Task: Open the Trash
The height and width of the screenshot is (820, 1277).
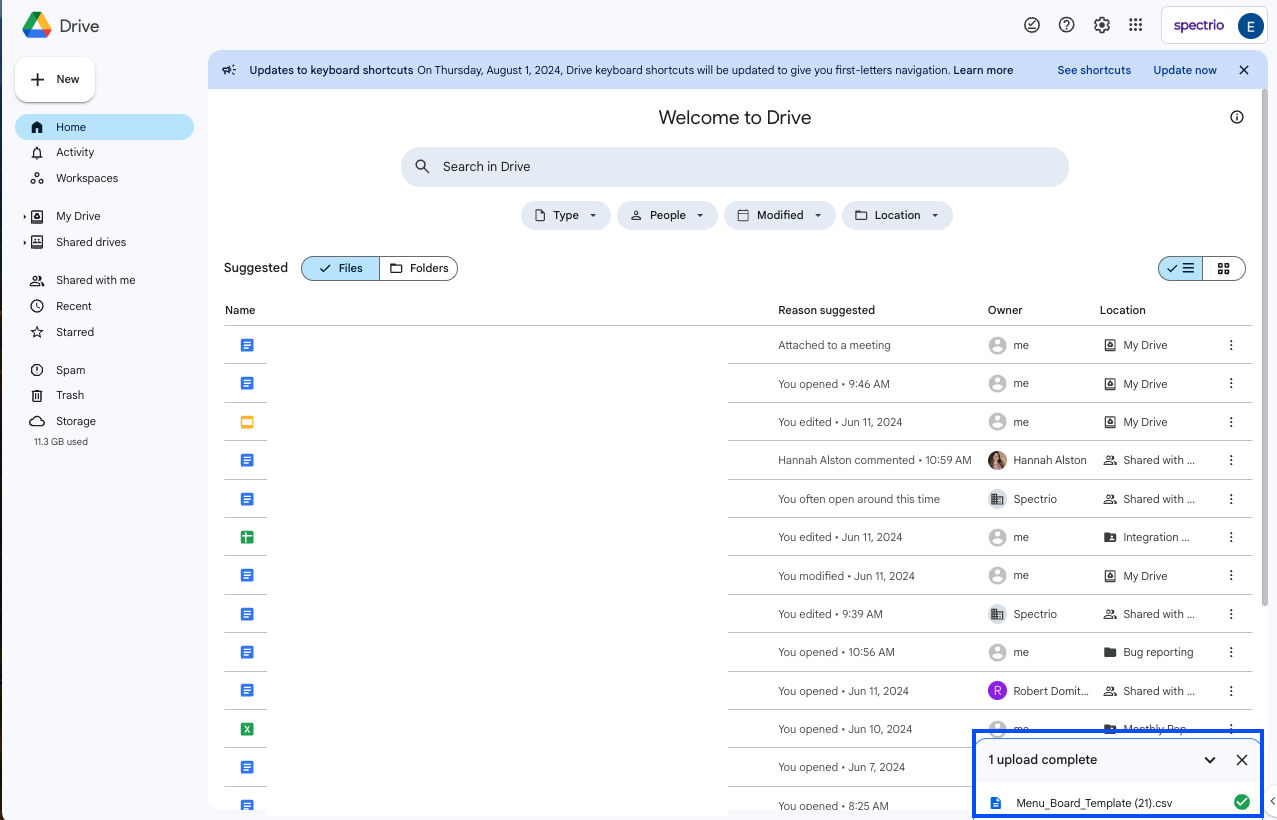Action: point(69,394)
